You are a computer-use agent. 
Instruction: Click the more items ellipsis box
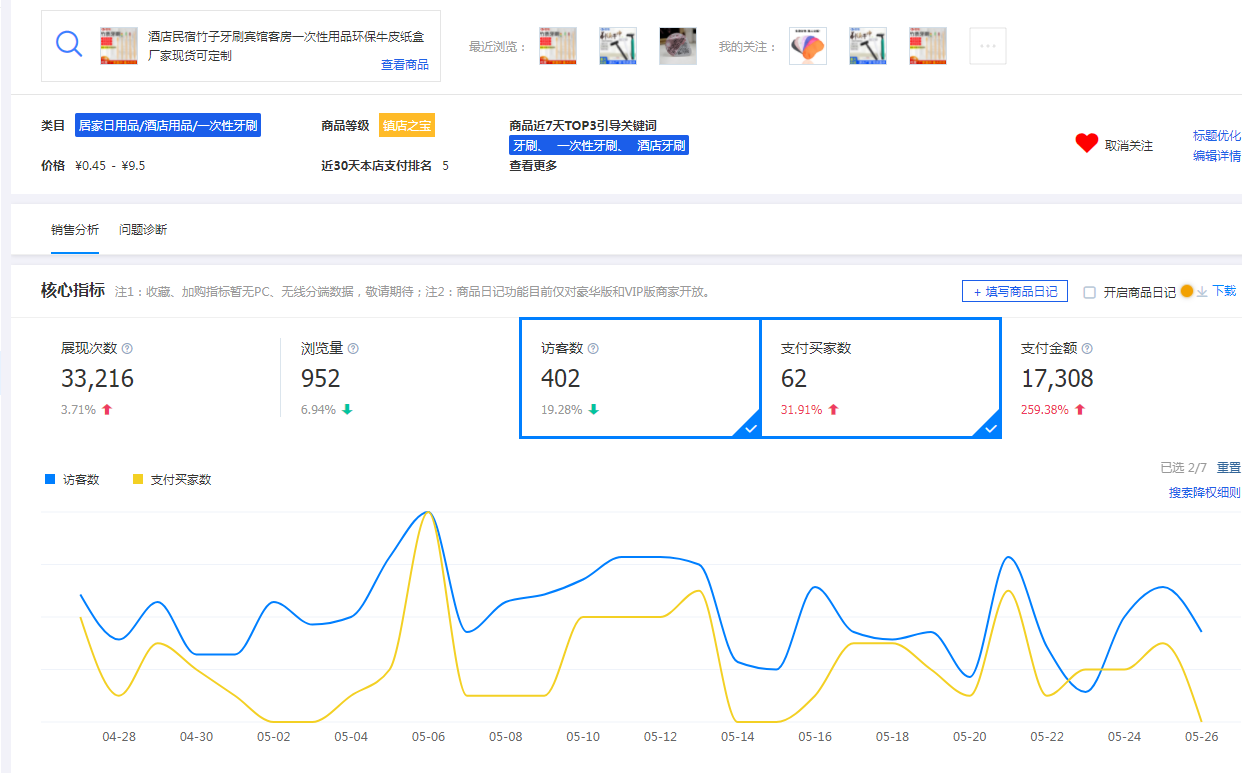coord(988,46)
